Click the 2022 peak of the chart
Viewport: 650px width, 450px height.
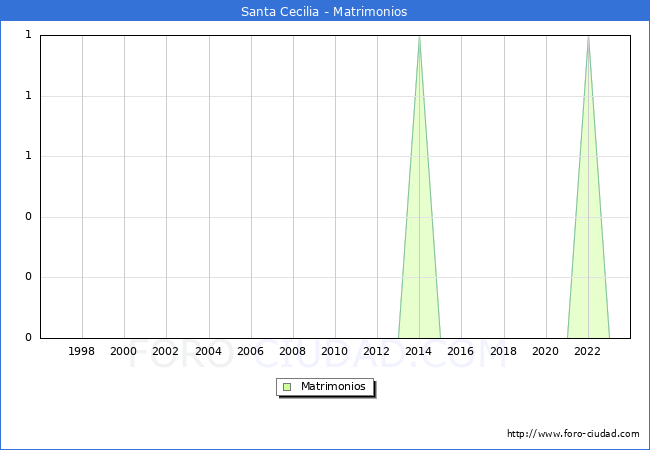pos(588,38)
